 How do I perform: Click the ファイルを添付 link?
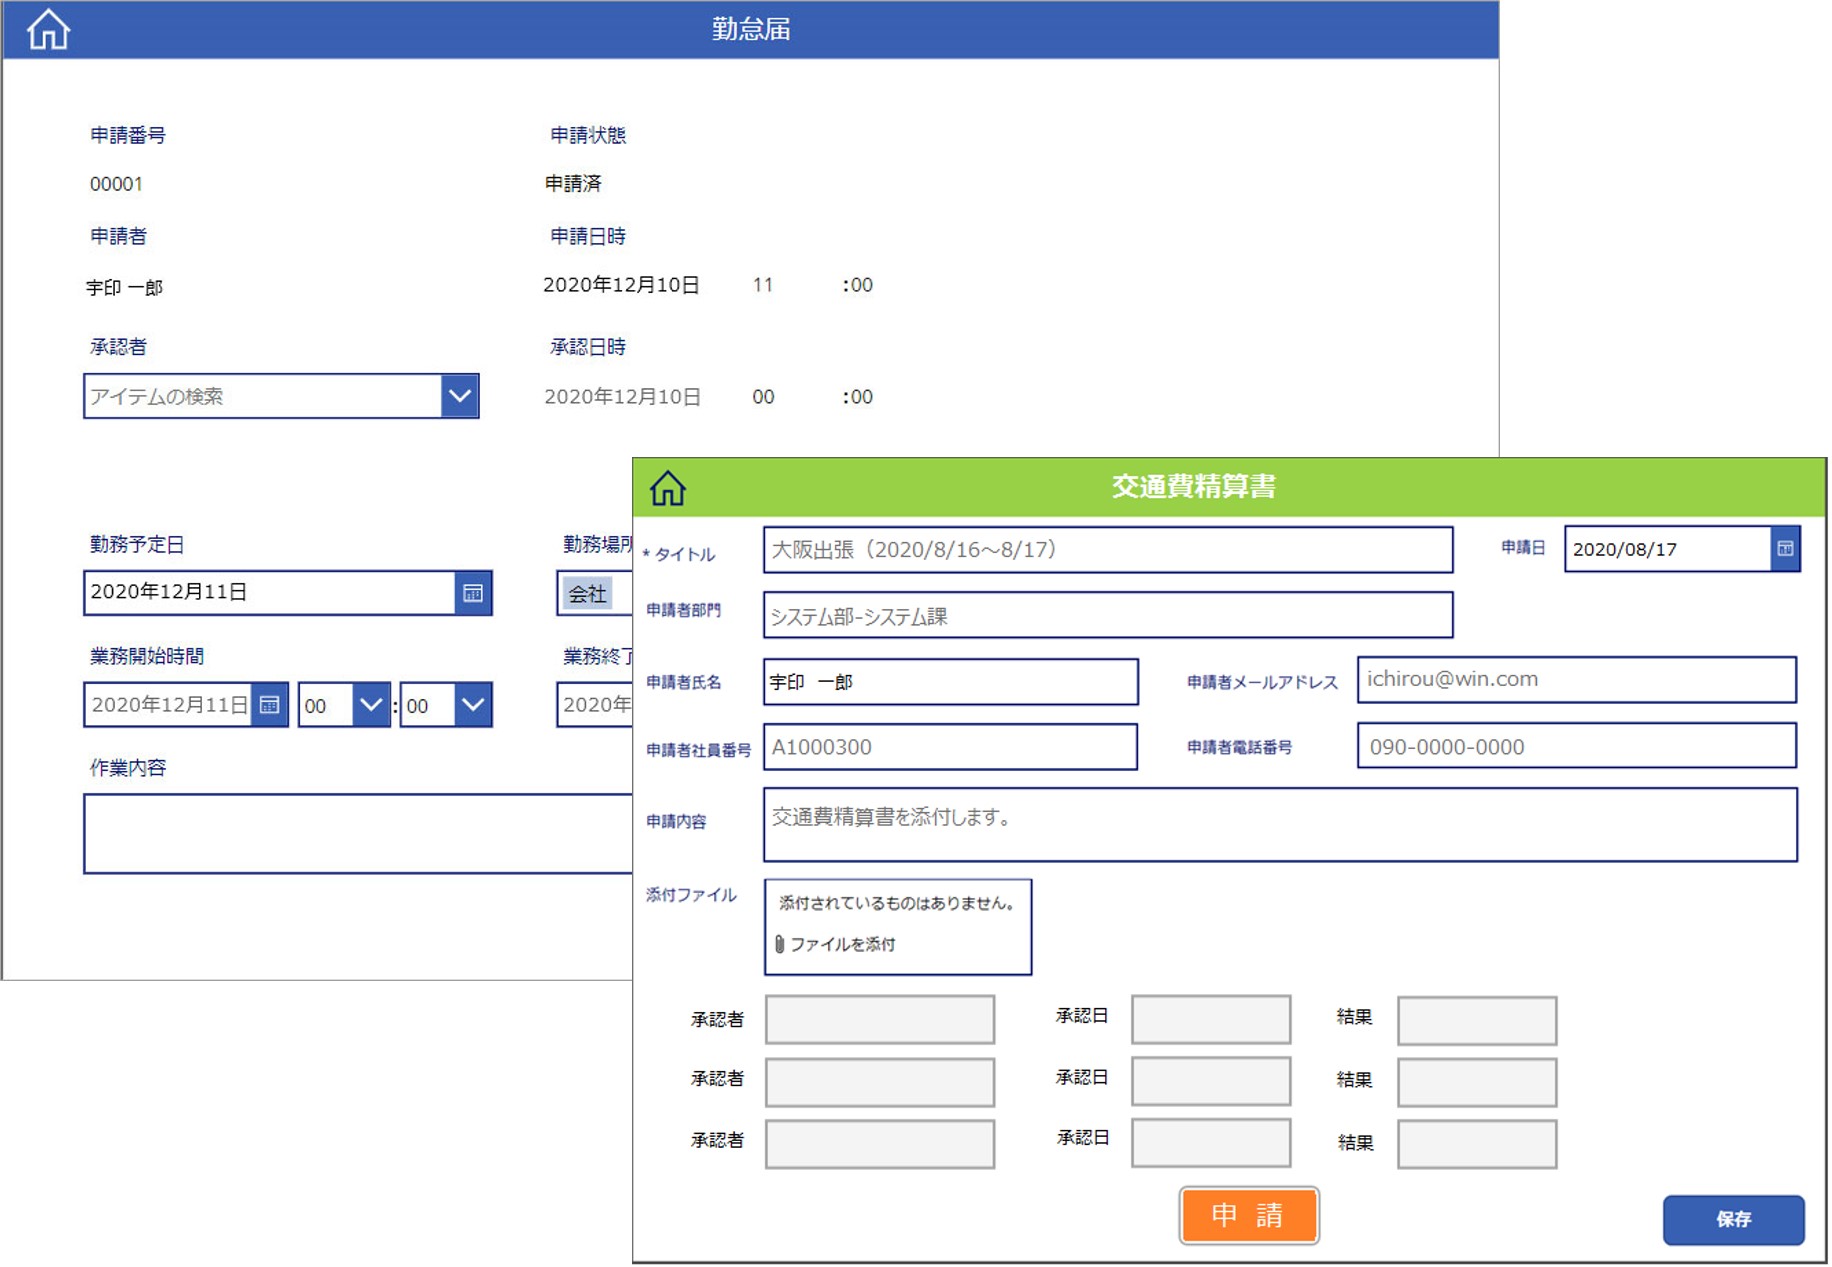click(842, 944)
